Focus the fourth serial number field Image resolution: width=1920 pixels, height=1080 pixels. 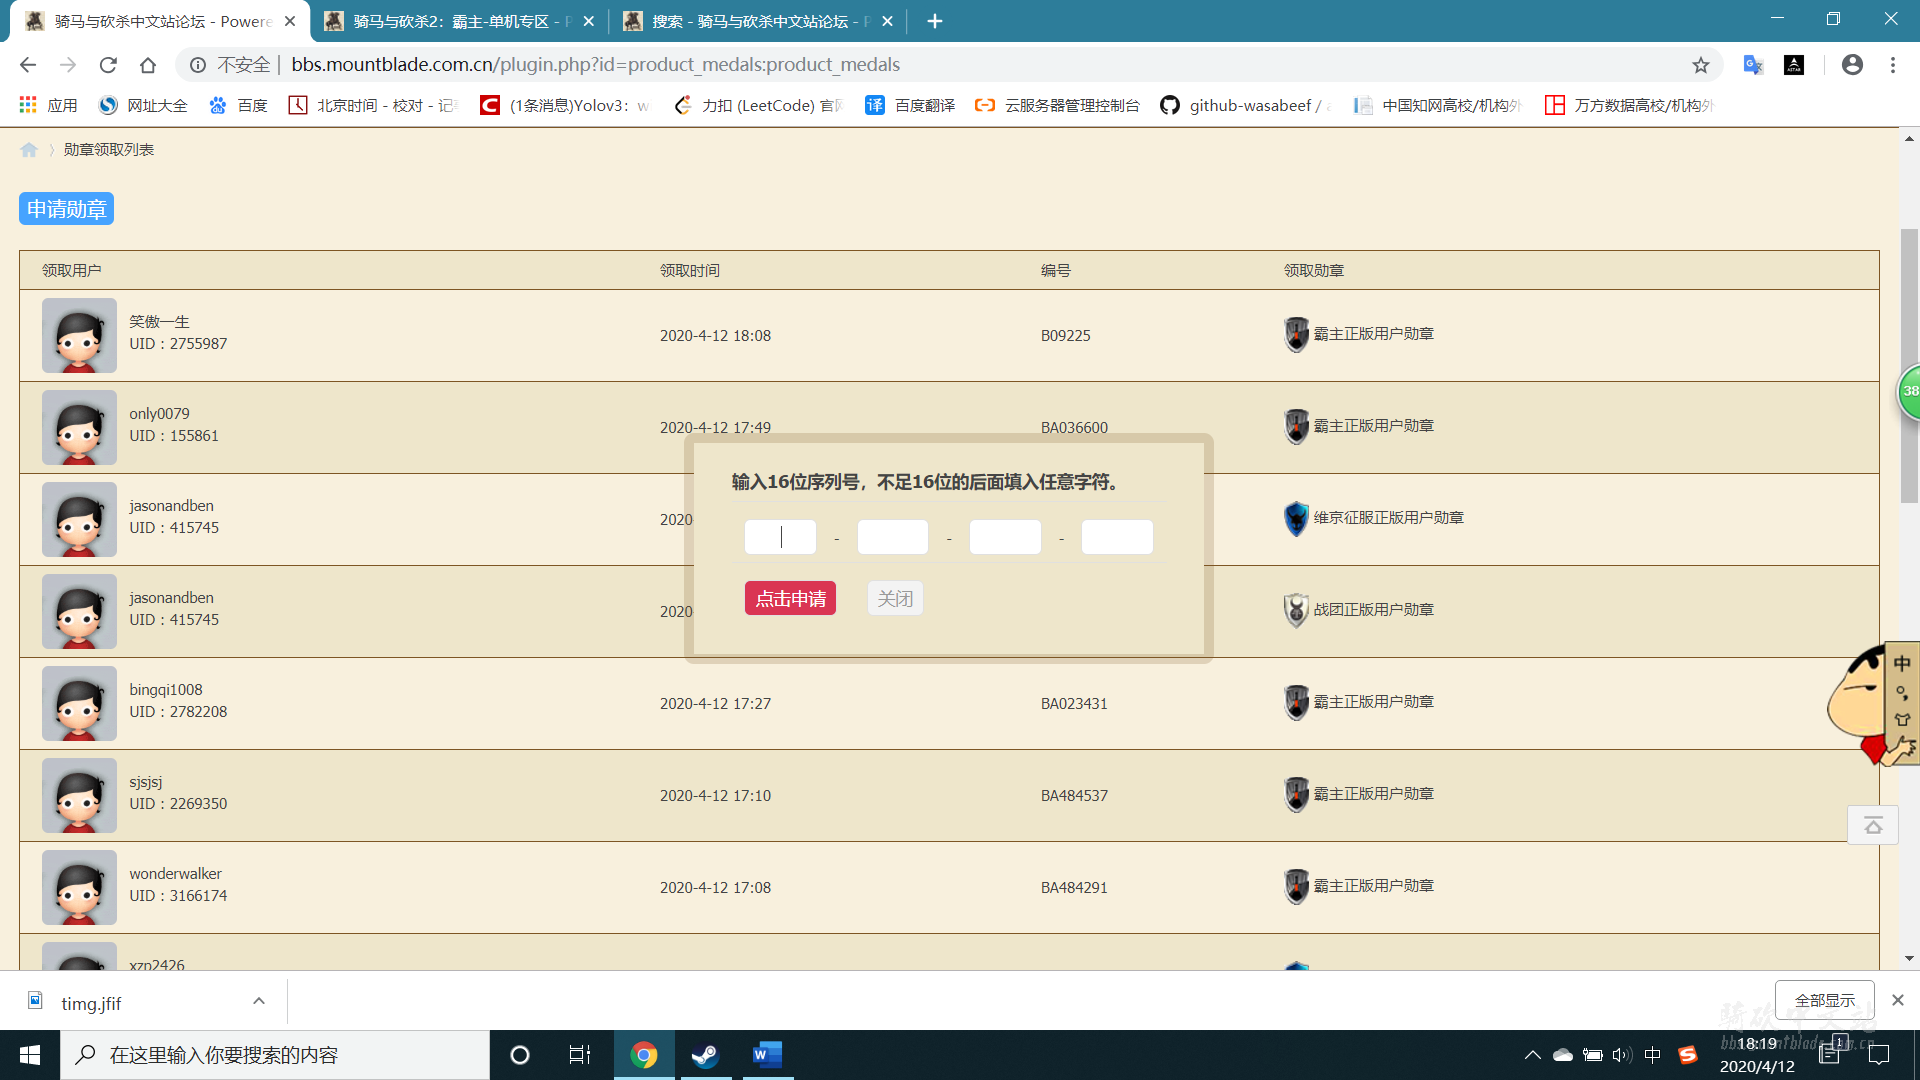[x=1117, y=537]
